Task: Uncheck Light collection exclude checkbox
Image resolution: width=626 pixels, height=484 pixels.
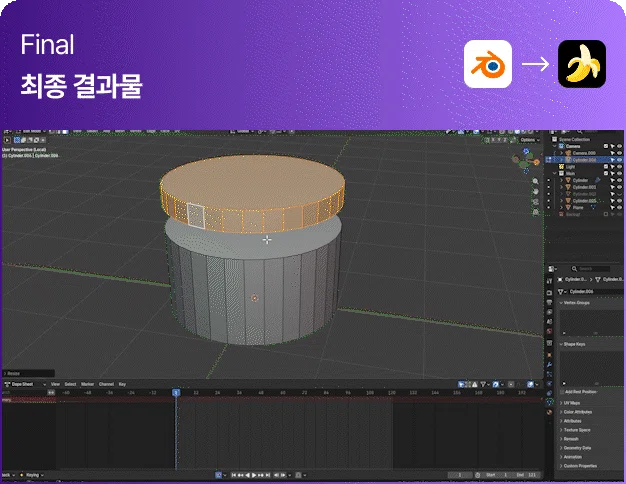Action: pyautogui.click(x=606, y=167)
